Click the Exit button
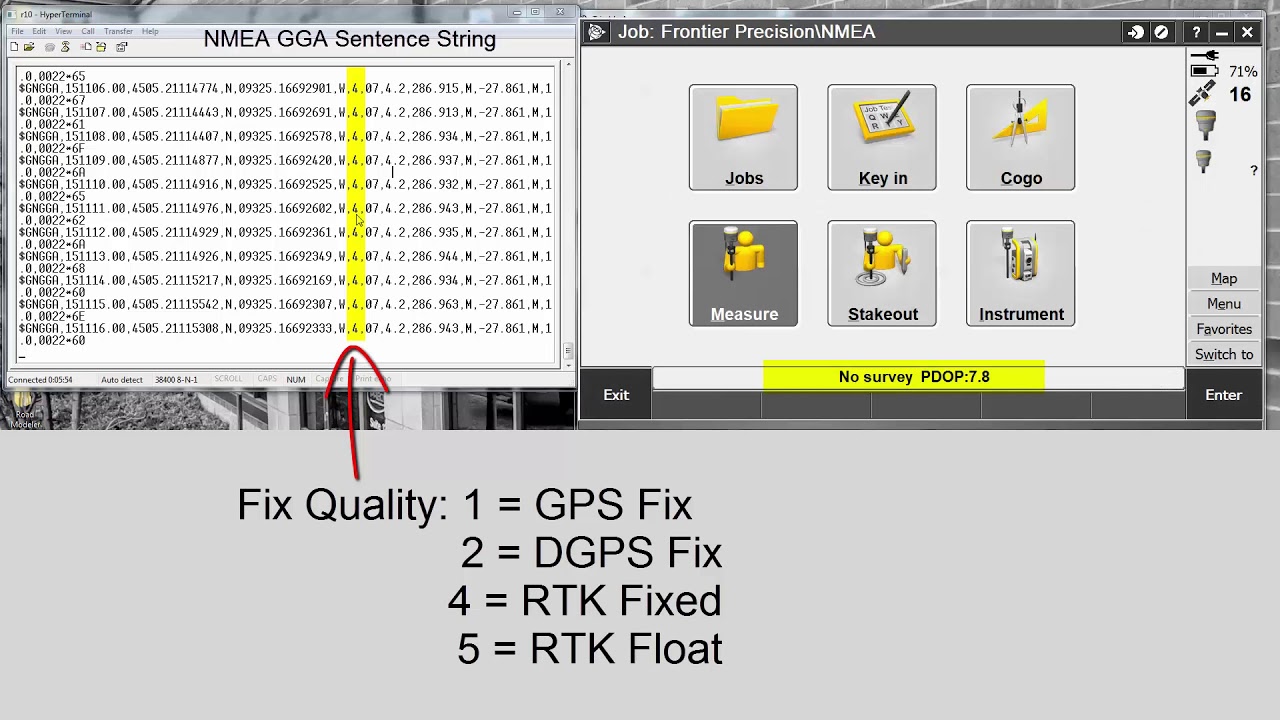This screenshot has height=720, width=1280. 616,395
